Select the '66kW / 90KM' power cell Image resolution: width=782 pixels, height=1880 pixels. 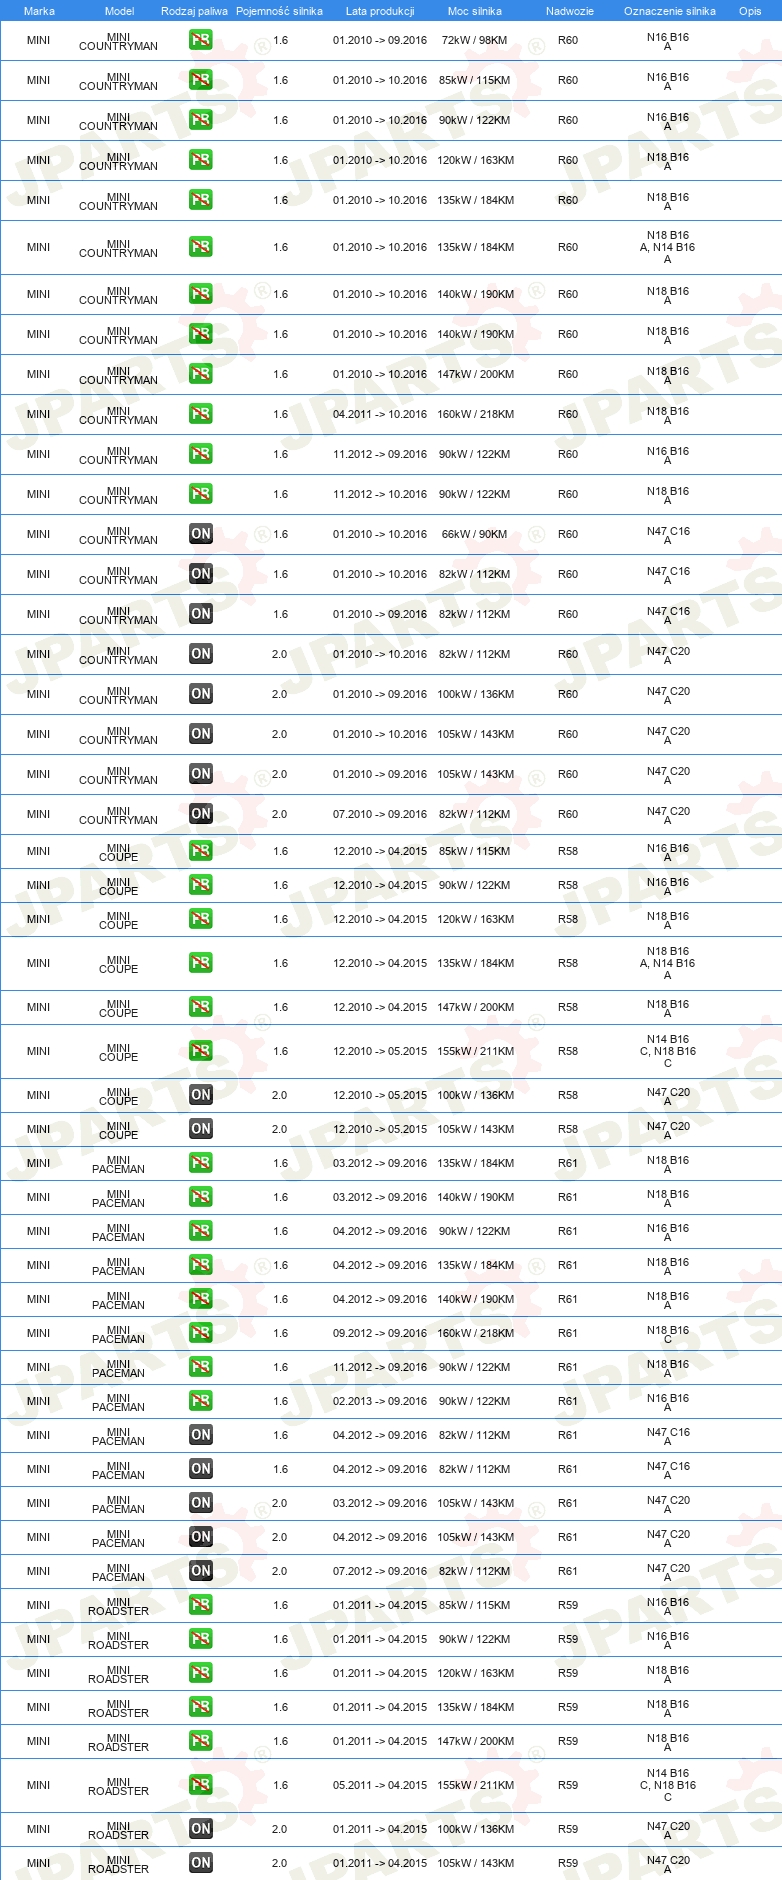click(475, 534)
